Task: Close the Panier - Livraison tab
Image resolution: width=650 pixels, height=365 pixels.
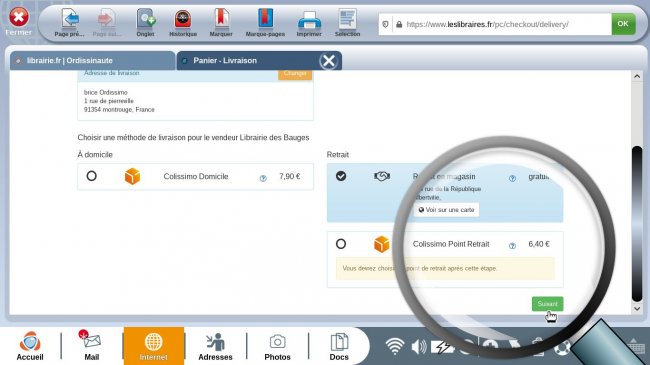Action: [x=329, y=61]
